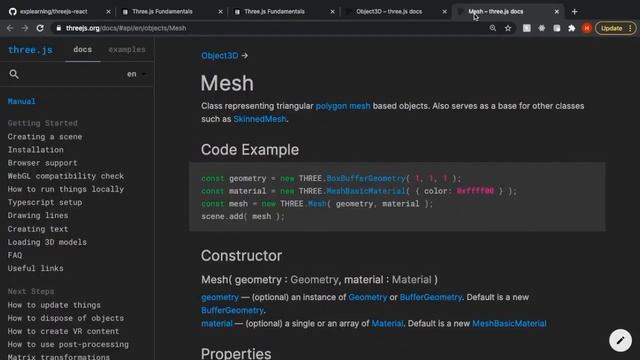Follow the polygon mesh link
This screenshot has width=640, height=360.
[x=343, y=106]
